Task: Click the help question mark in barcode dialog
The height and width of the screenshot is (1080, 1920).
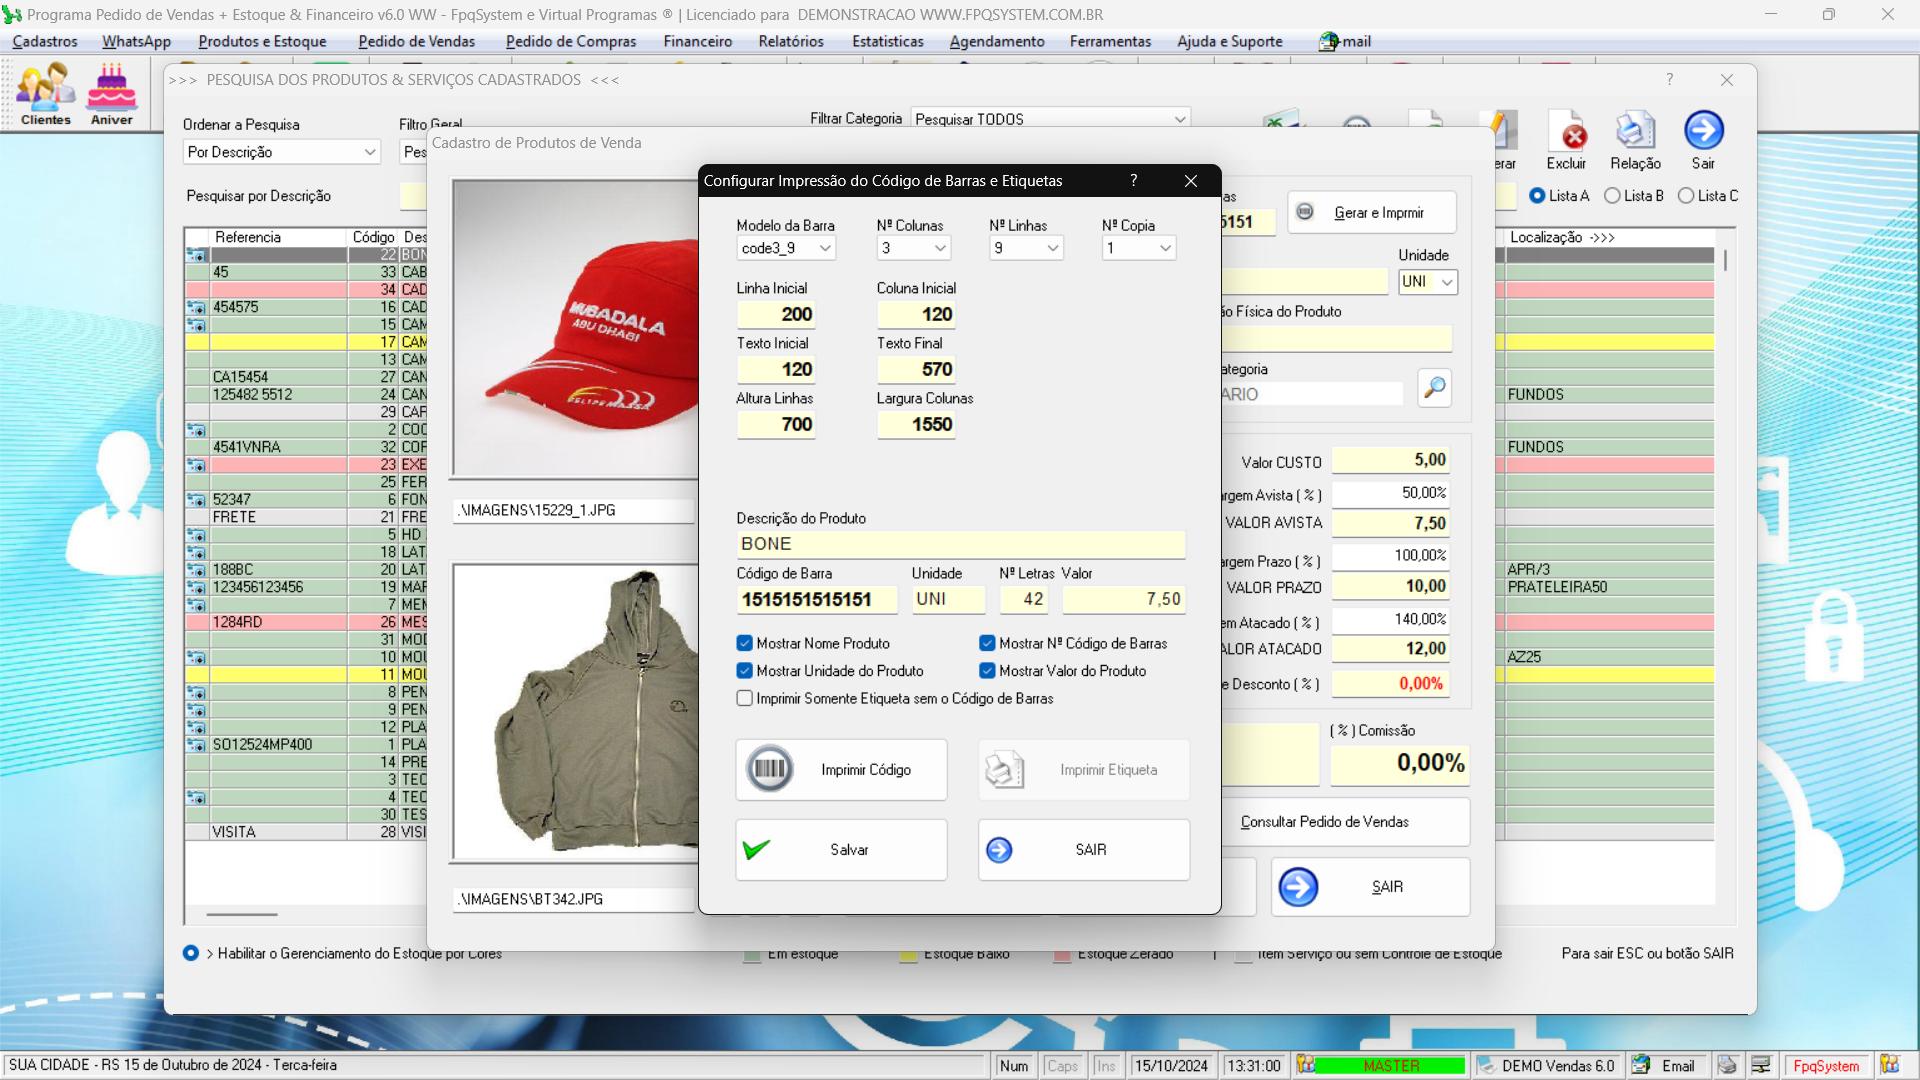Action: pos(1133,180)
